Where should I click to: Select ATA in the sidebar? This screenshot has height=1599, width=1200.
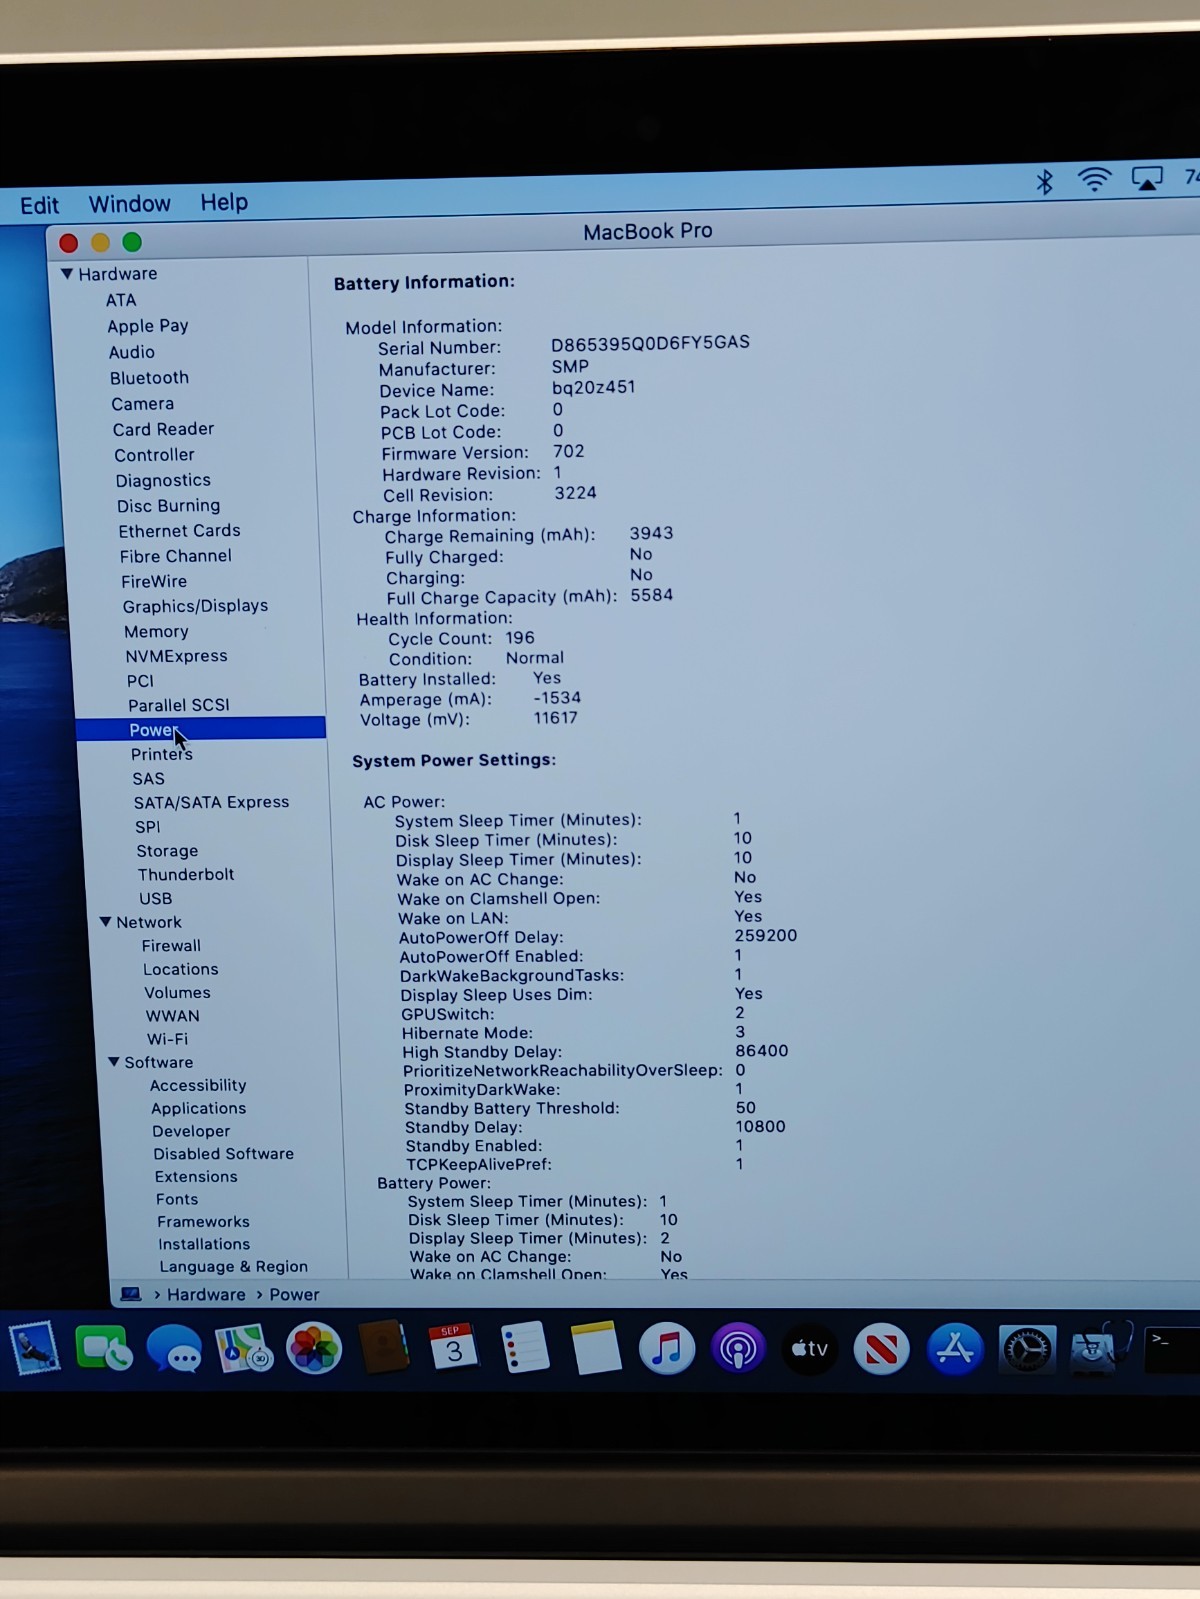point(121,300)
